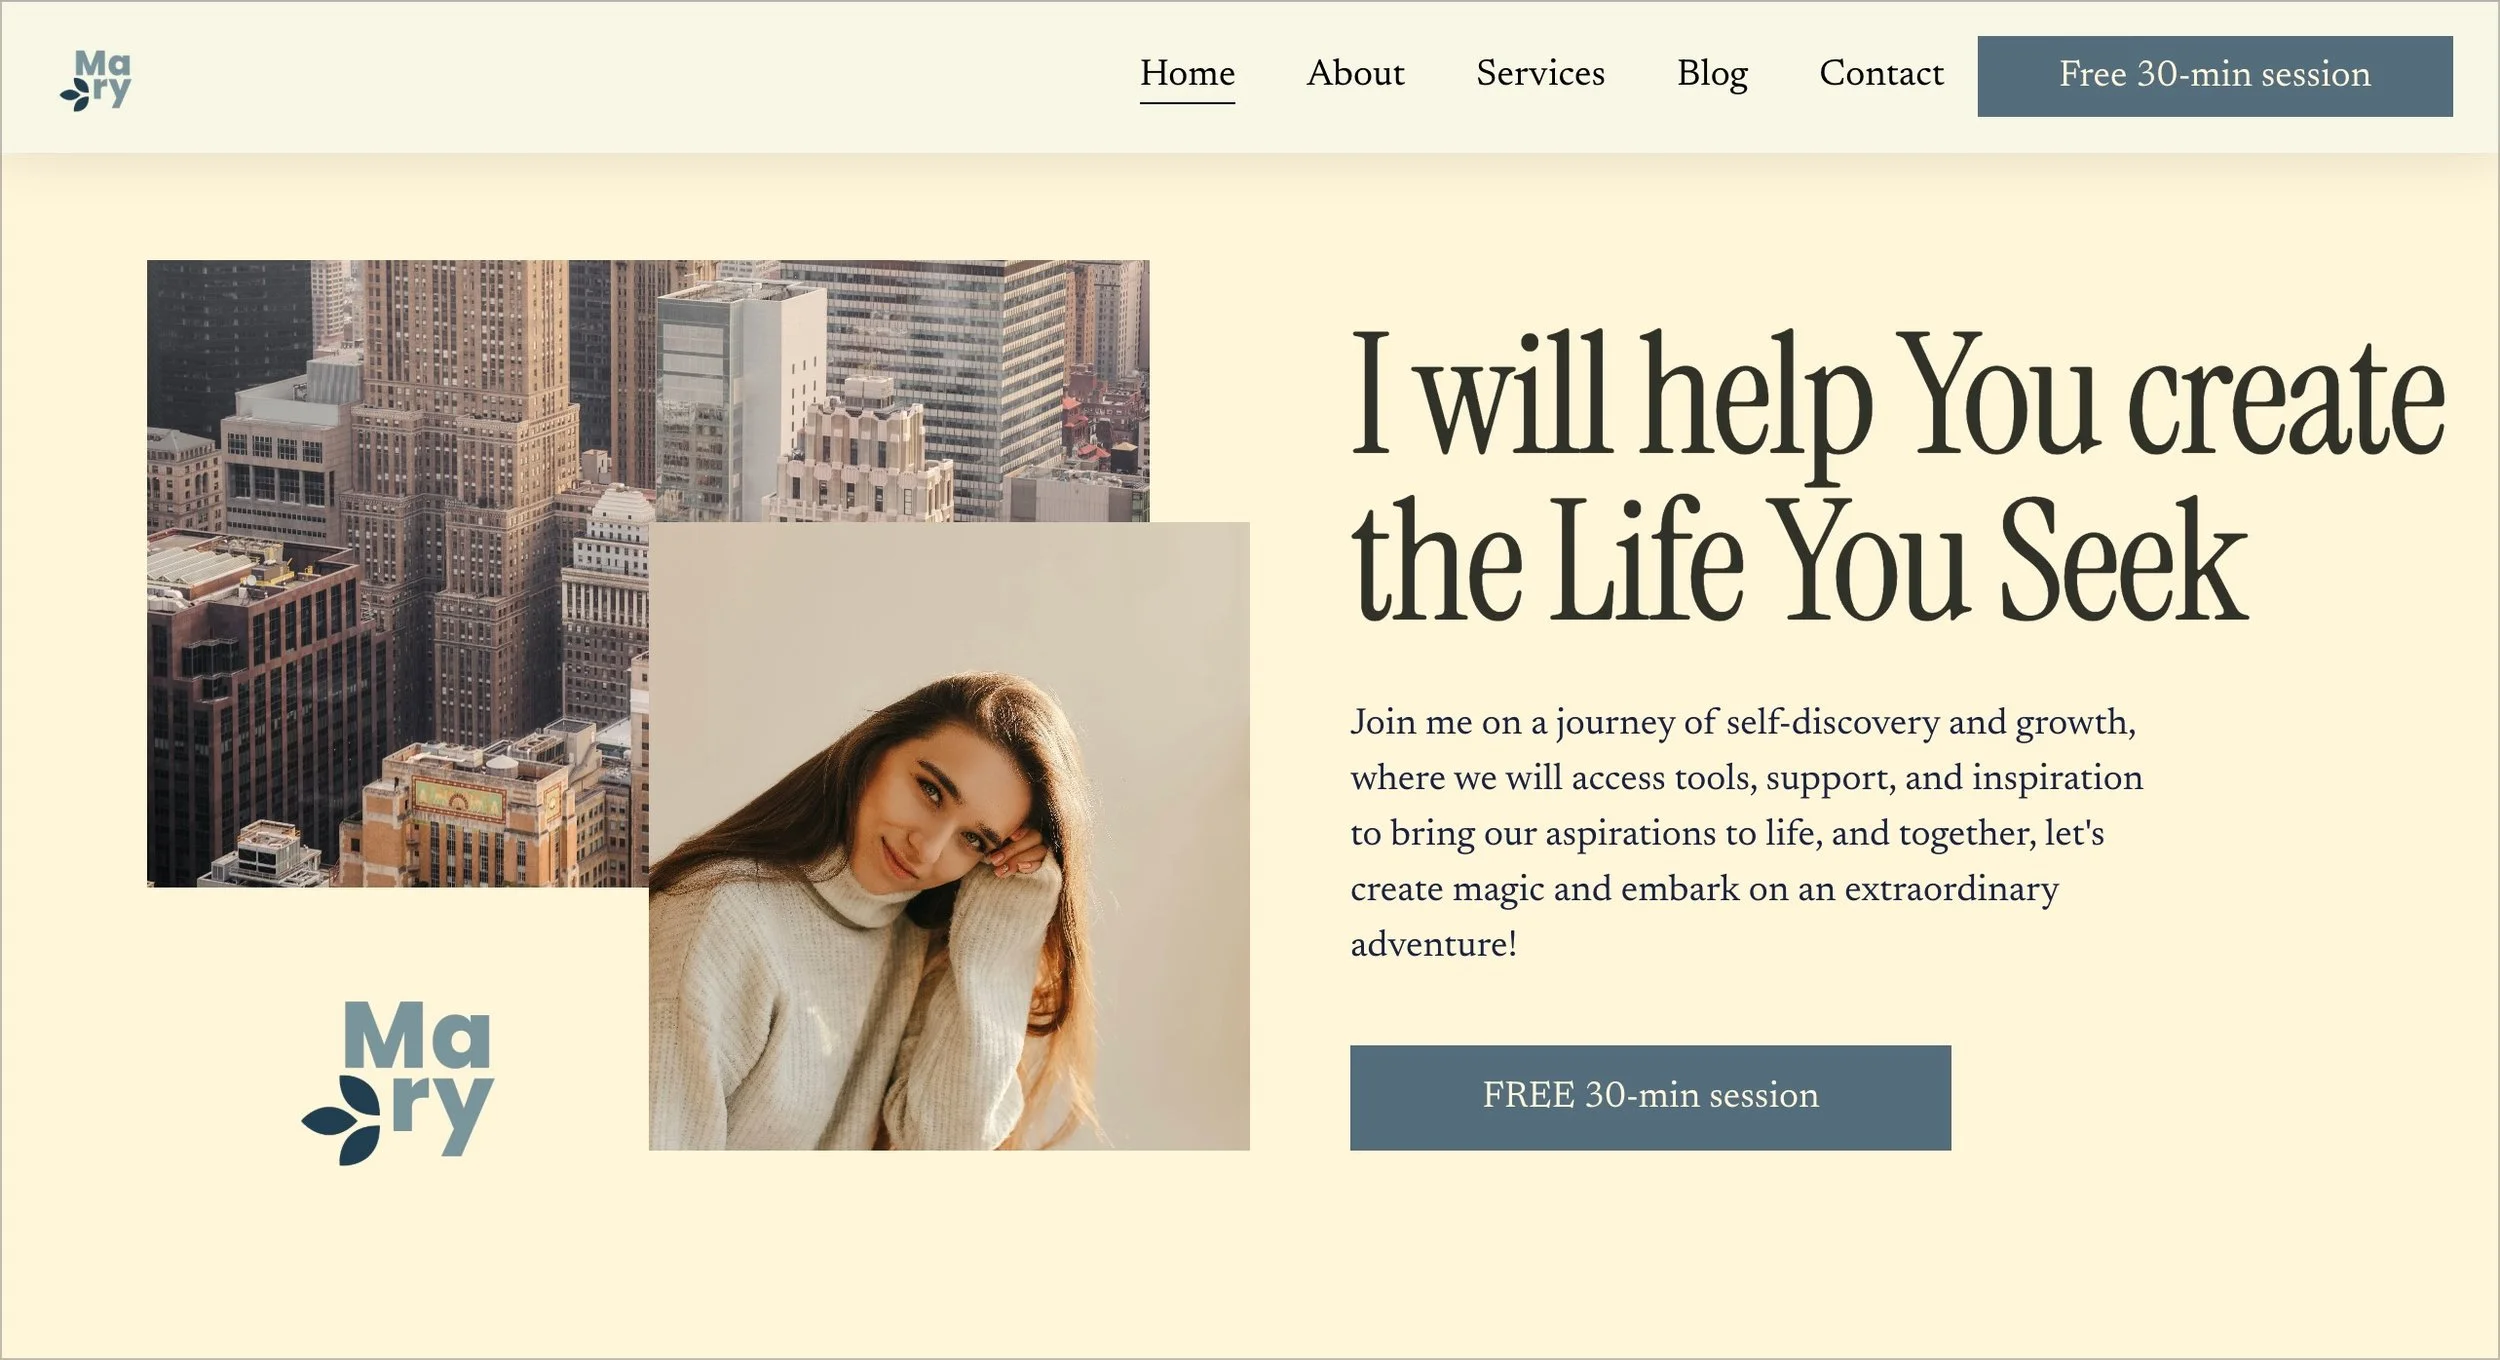2500x1360 pixels.
Task: Click the hero FREE 30-min session button
Action: click(x=1650, y=1097)
